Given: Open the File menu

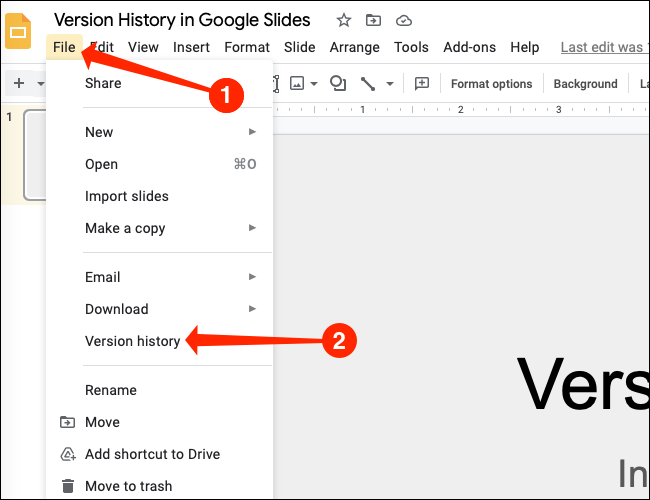Looking at the screenshot, I should pyautogui.click(x=64, y=47).
